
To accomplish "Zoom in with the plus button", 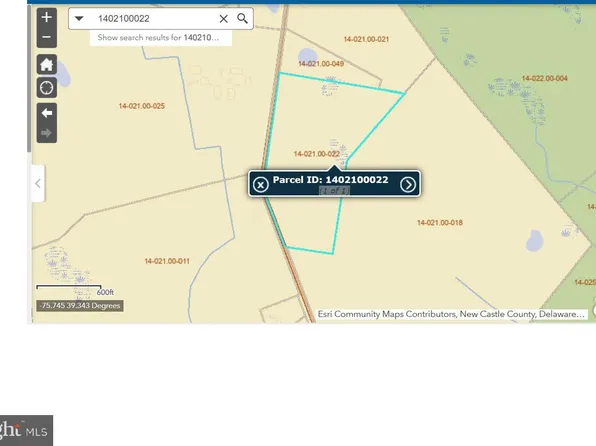I will coord(47,17).
